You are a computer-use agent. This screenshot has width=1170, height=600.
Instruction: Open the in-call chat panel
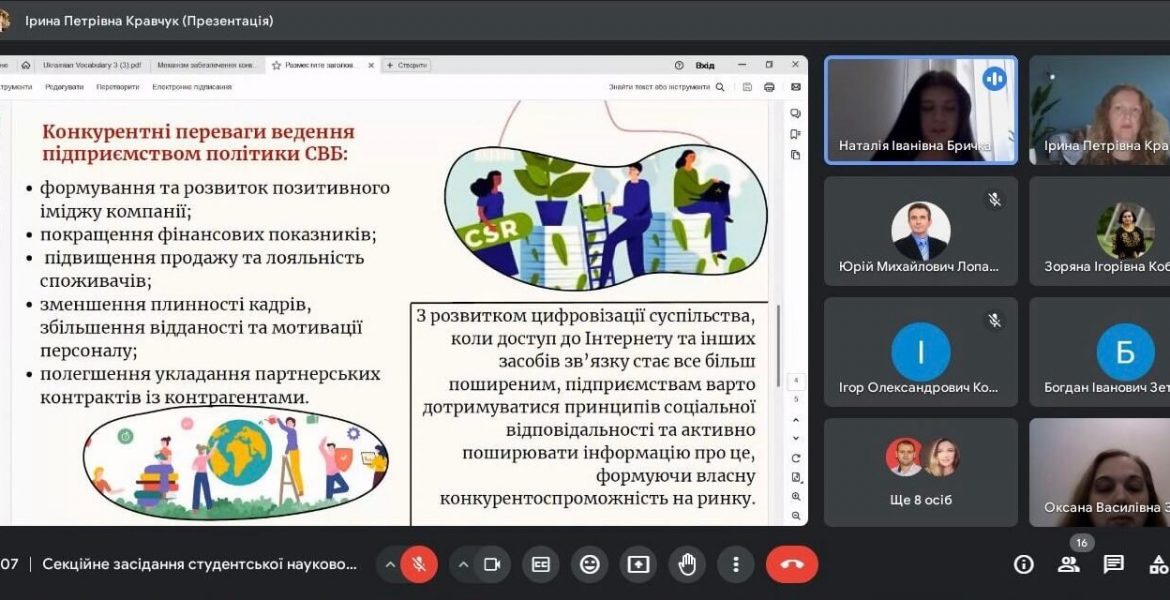pyautogui.click(x=1113, y=564)
